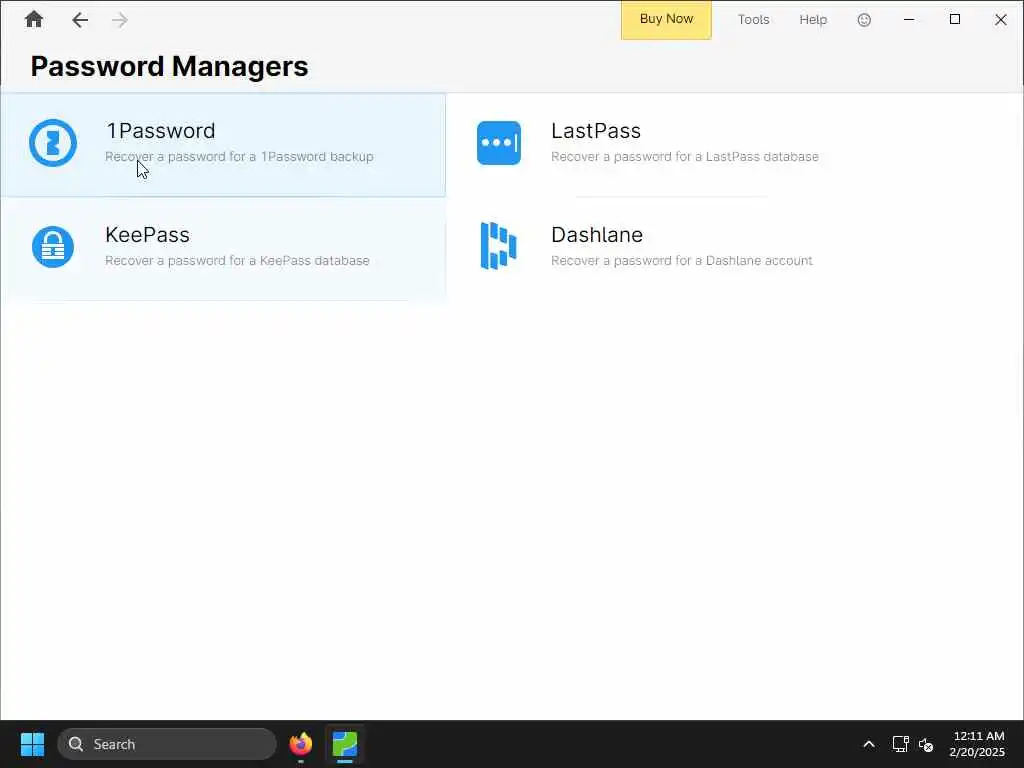Select the KeePass title text

148,234
